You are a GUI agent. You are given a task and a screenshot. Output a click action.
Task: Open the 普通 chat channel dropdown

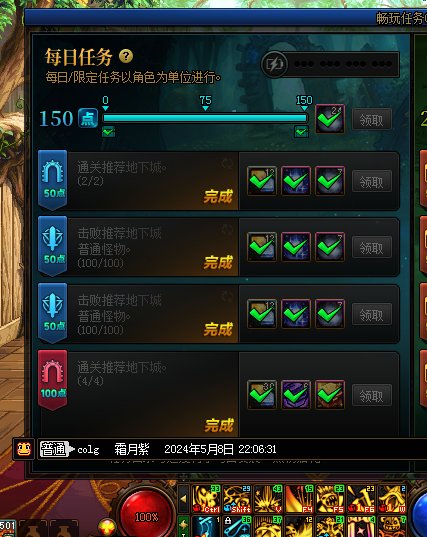(56, 449)
